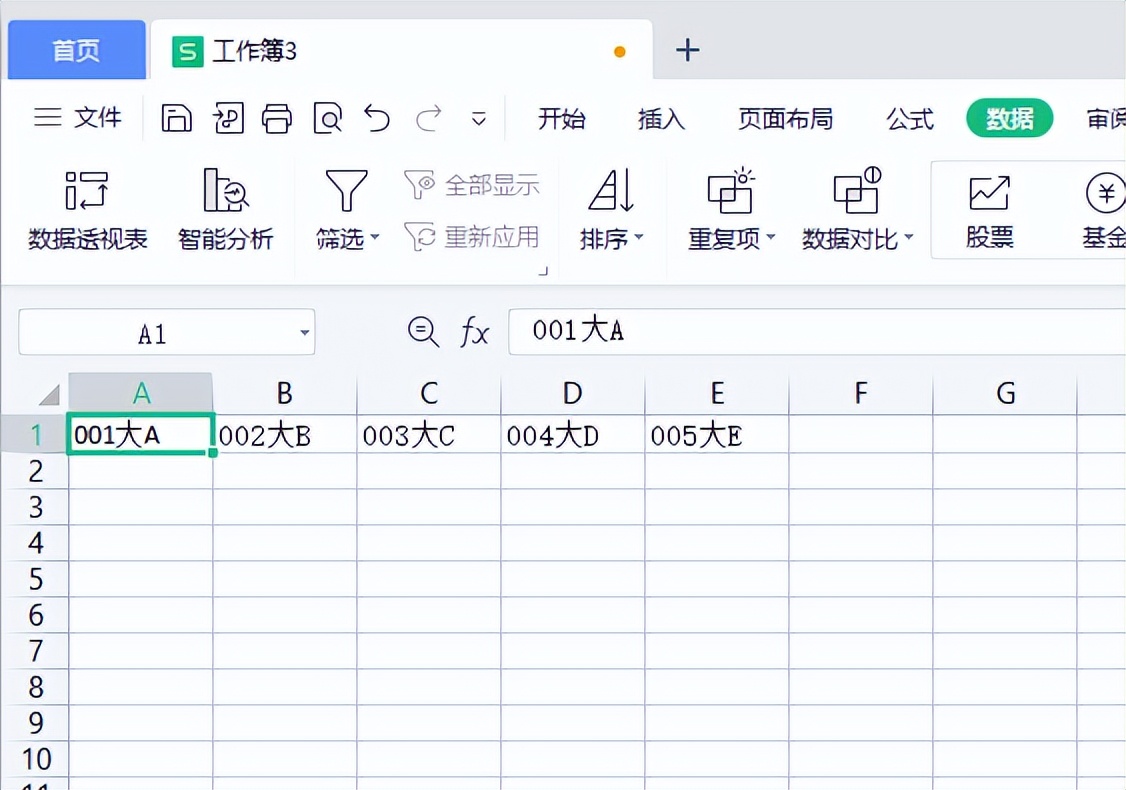
Task: Switch to the 公式 ribbon tab
Action: [908, 119]
